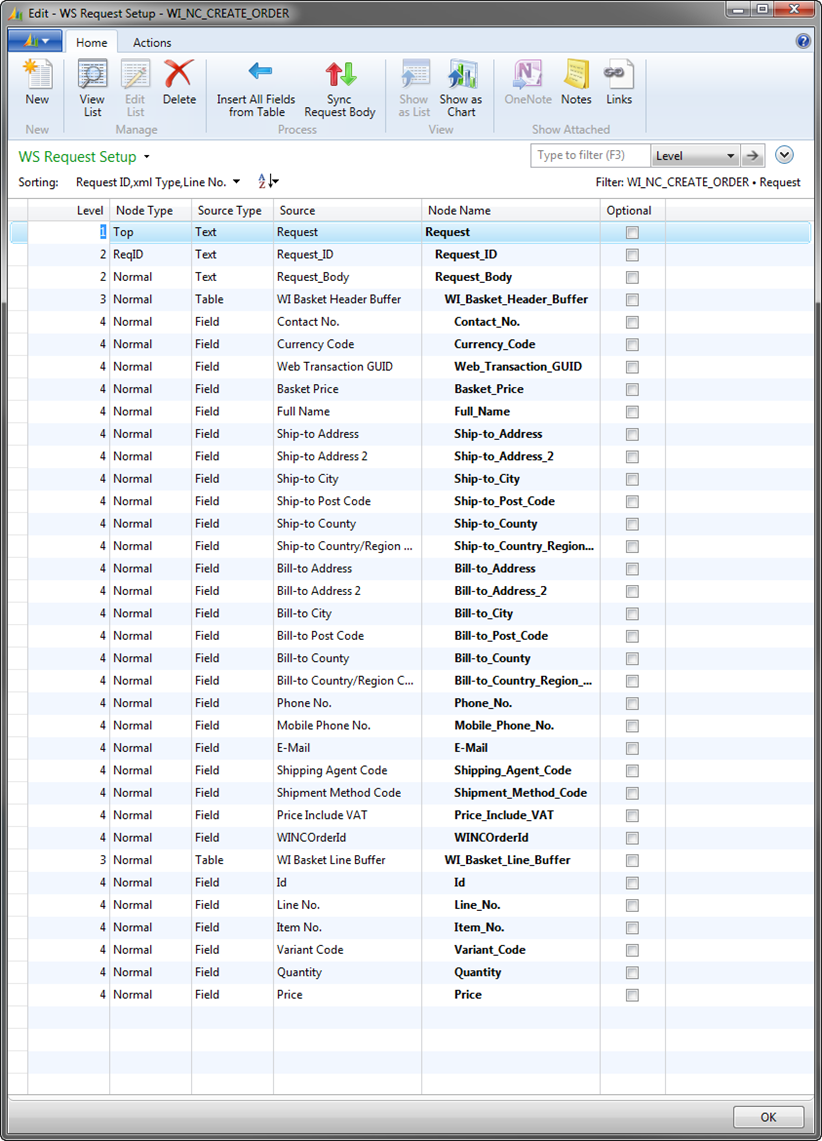Expand the WS Request Setup title dropdown
The image size is (822, 1141).
point(147,157)
